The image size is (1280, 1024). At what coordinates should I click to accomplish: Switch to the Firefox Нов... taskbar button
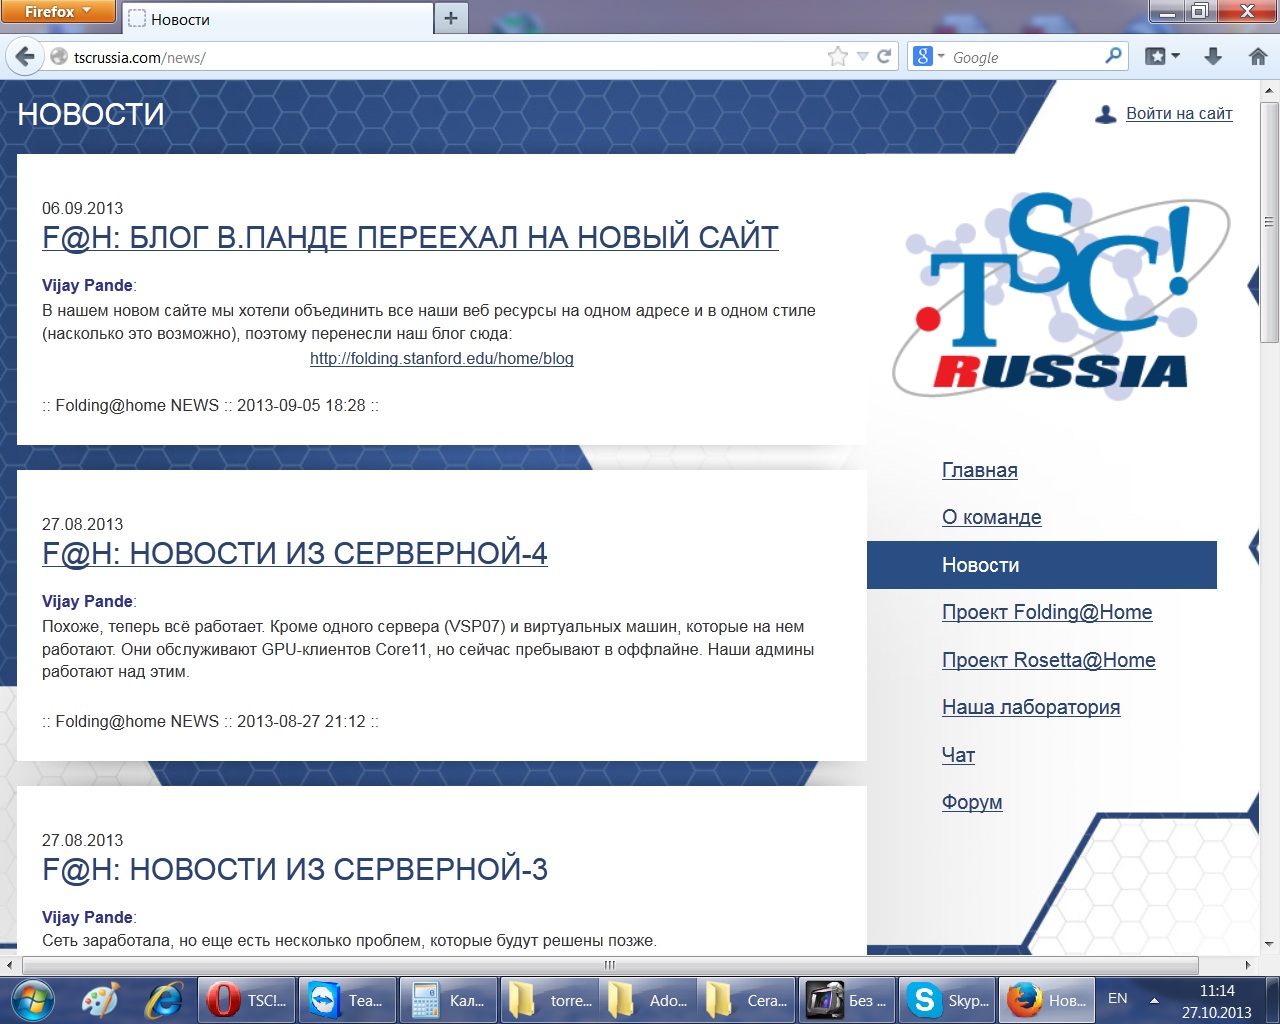[1046, 1000]
